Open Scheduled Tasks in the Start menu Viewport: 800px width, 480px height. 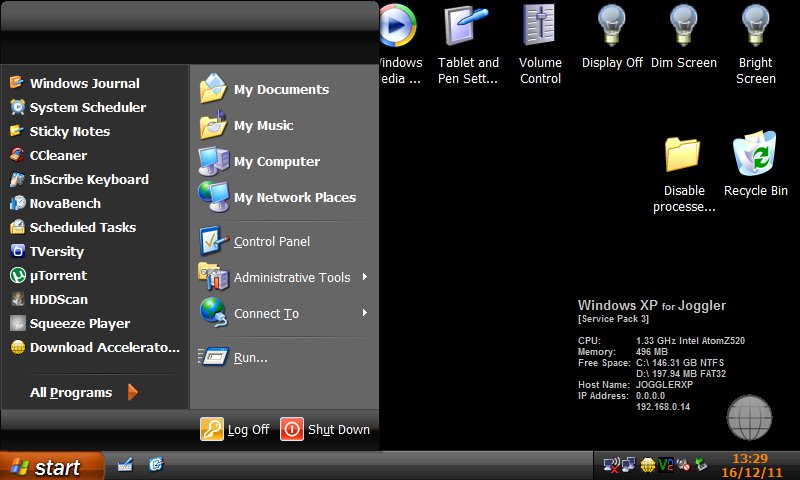[x=94, y=227]
